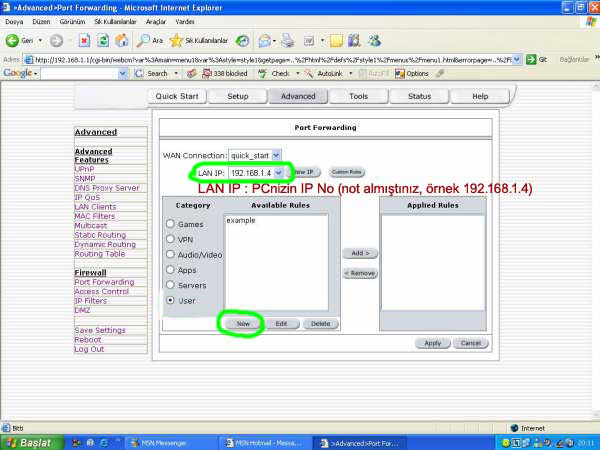The width and height of the screenshot is (600, 450).
Task: Click the green Git (Go) arrow
Action: tap(531, 59)
